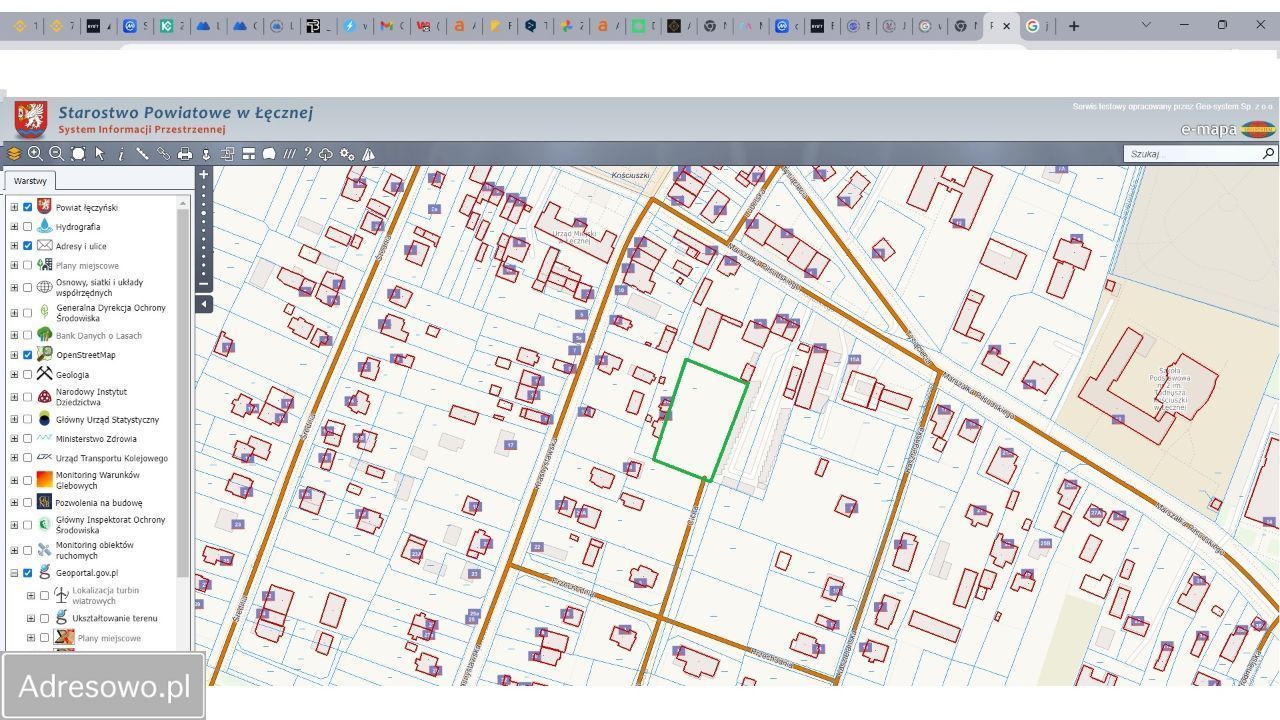The image size is (1280, 720).
Task: Expand Główny Urząd Statystyczny group
Action: point(14,420)
